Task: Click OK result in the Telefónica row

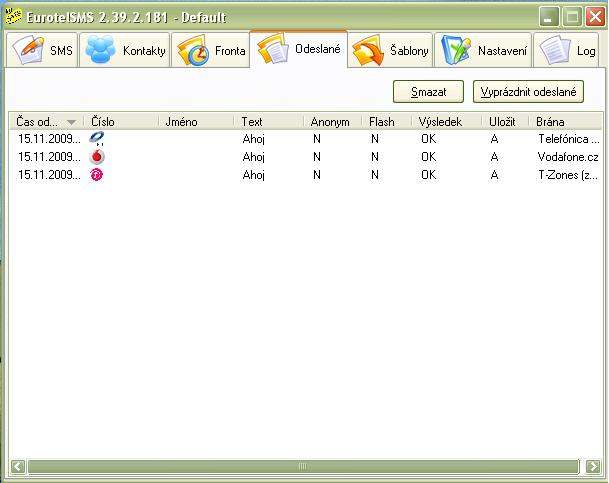Action: 429,139
